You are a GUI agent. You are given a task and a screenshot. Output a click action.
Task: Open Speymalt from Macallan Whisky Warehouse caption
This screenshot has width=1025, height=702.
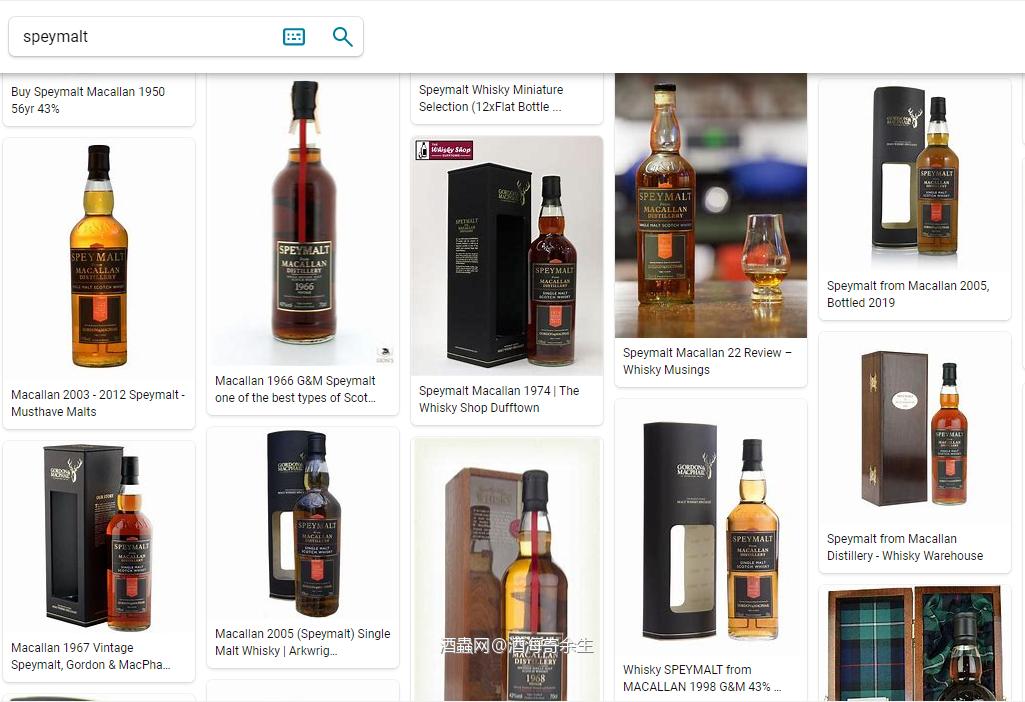click(x=905, y=547)
